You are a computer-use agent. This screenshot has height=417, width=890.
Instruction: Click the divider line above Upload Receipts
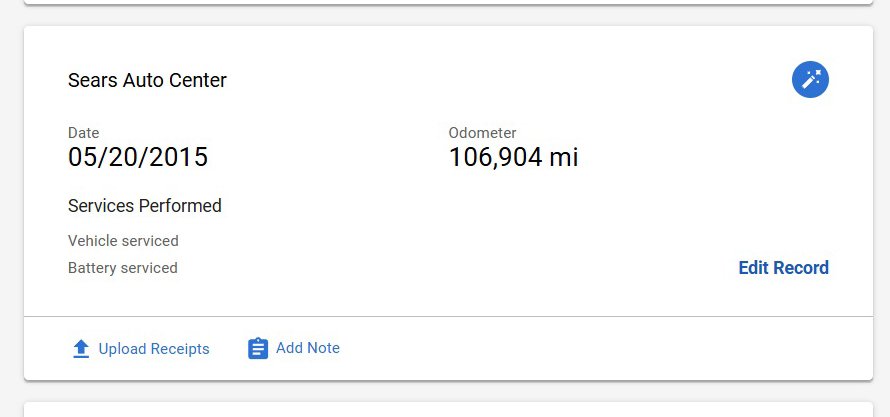[448, 316]
